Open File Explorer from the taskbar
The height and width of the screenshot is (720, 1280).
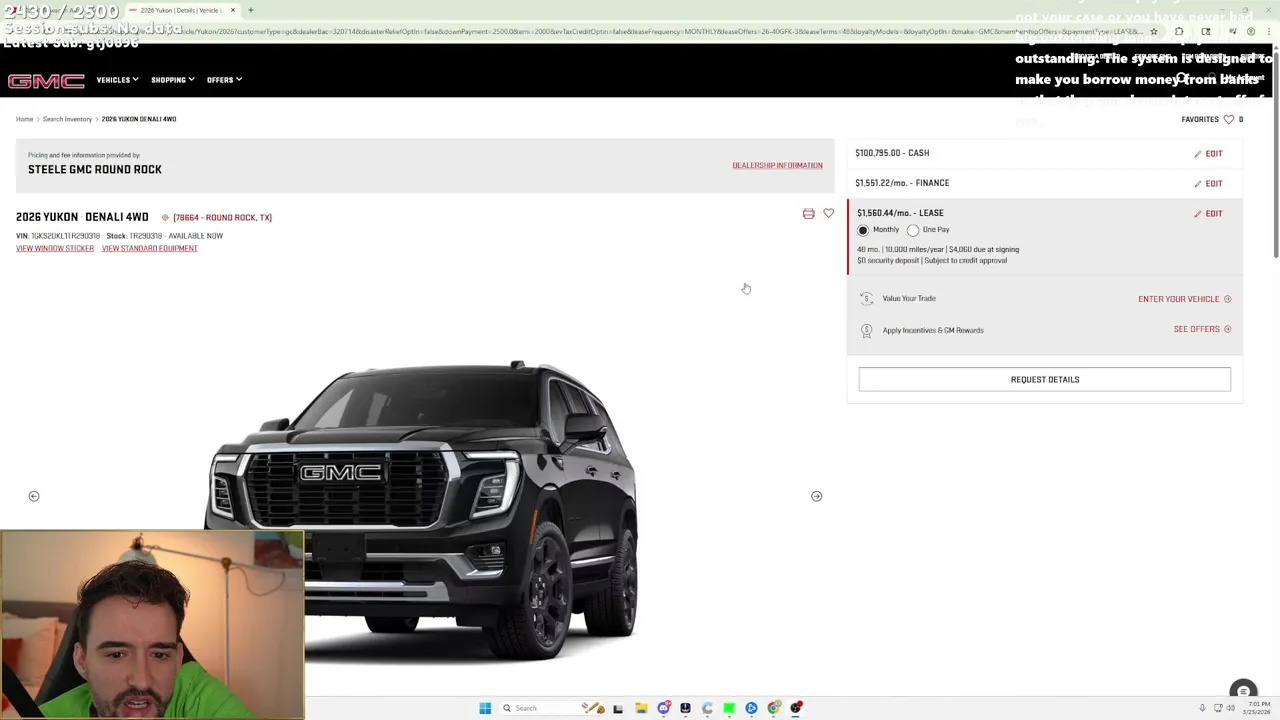pyautogui.click(x=641, y=708)
